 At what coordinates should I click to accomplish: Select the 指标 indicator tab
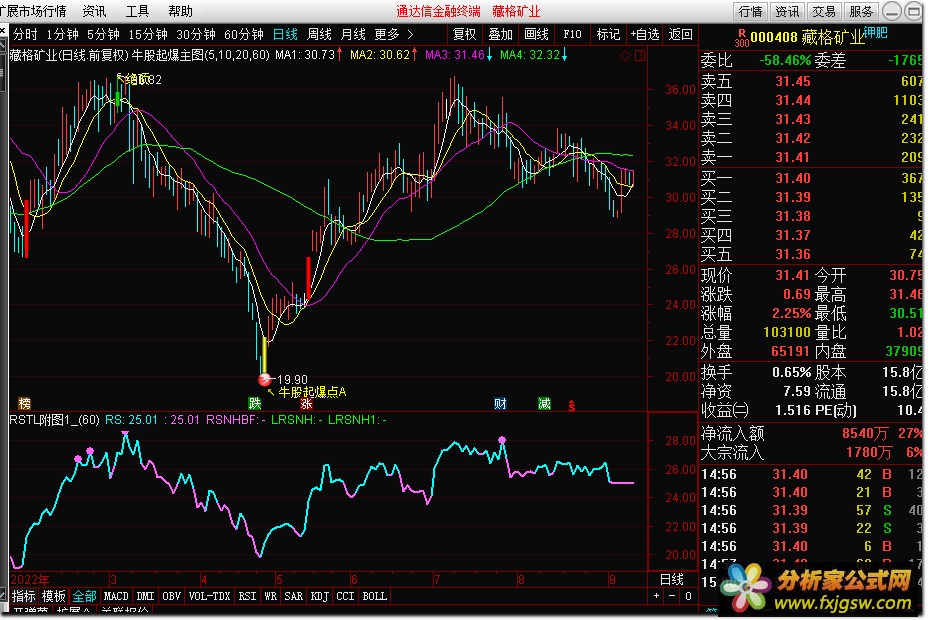[24, 596]
